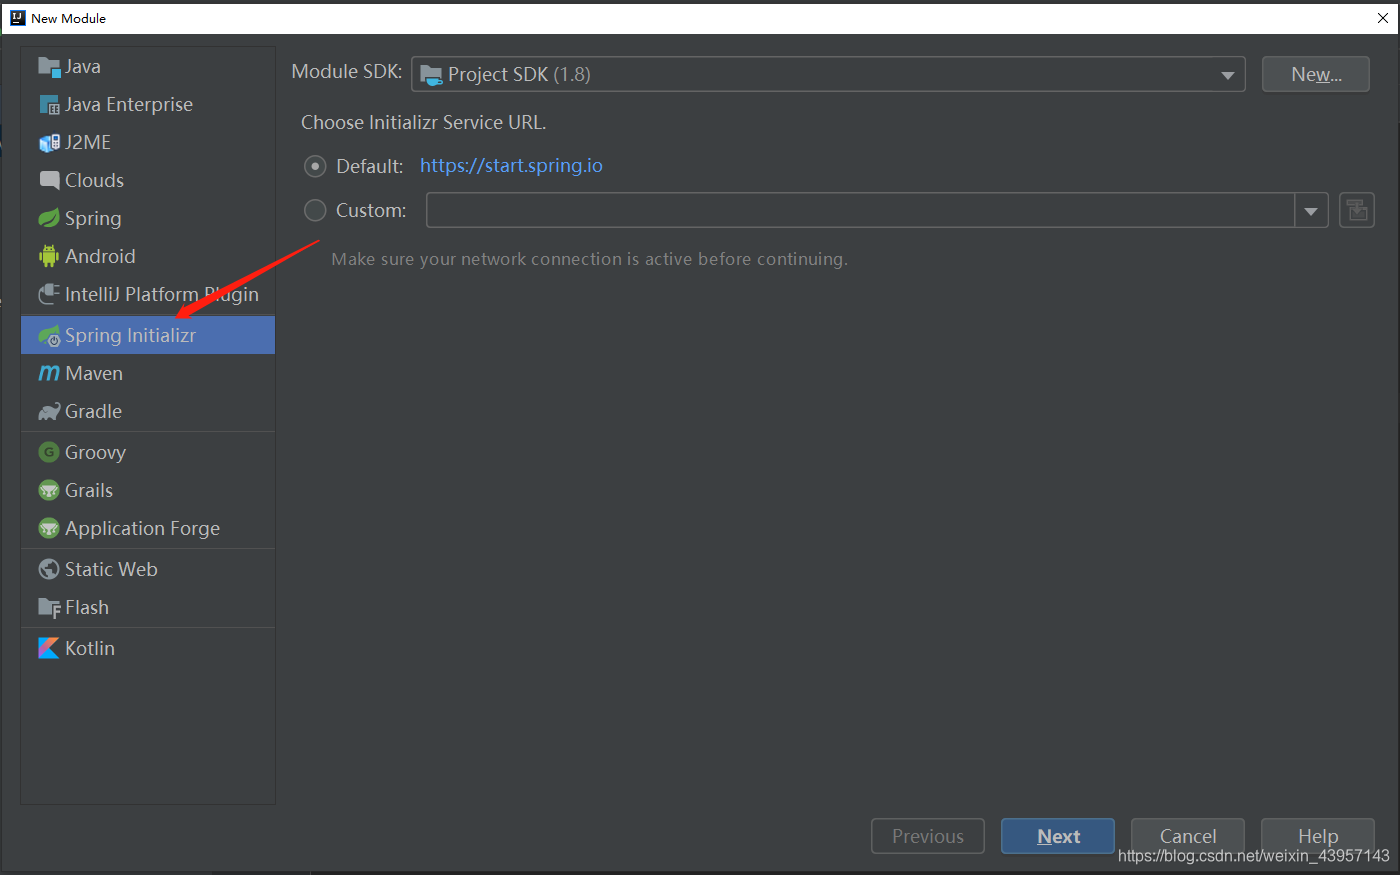
Task: Click the IntelliJ logo in title bar
Action: pos(17,18)
